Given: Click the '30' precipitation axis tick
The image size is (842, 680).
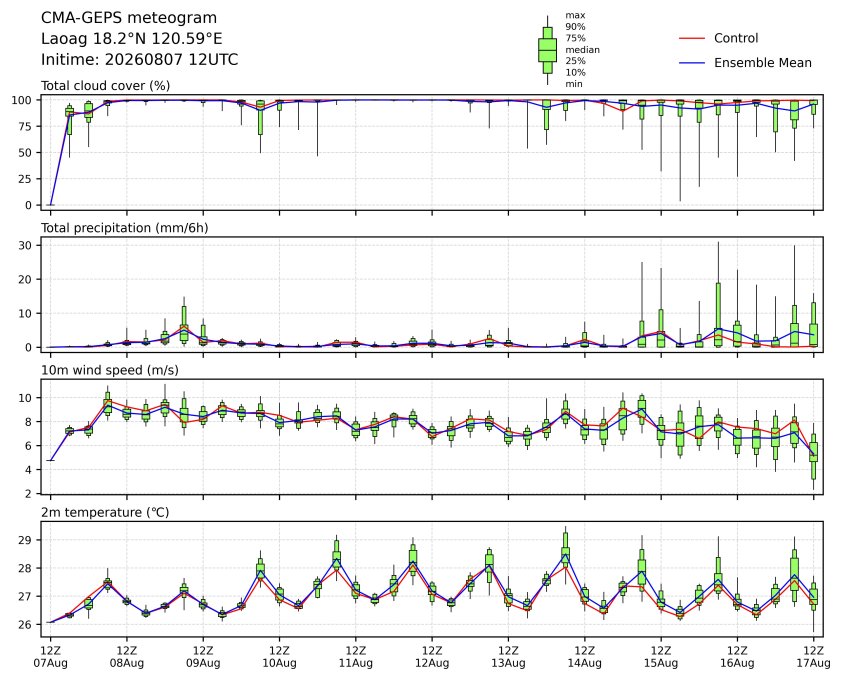Looking at the screenshot, I should point(26,245).
